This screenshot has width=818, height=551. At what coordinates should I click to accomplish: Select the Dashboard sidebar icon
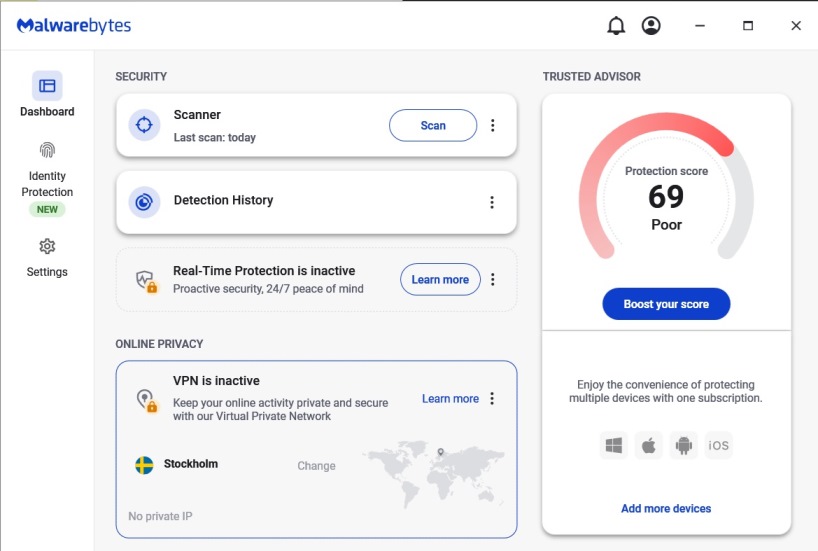(47, 86)
